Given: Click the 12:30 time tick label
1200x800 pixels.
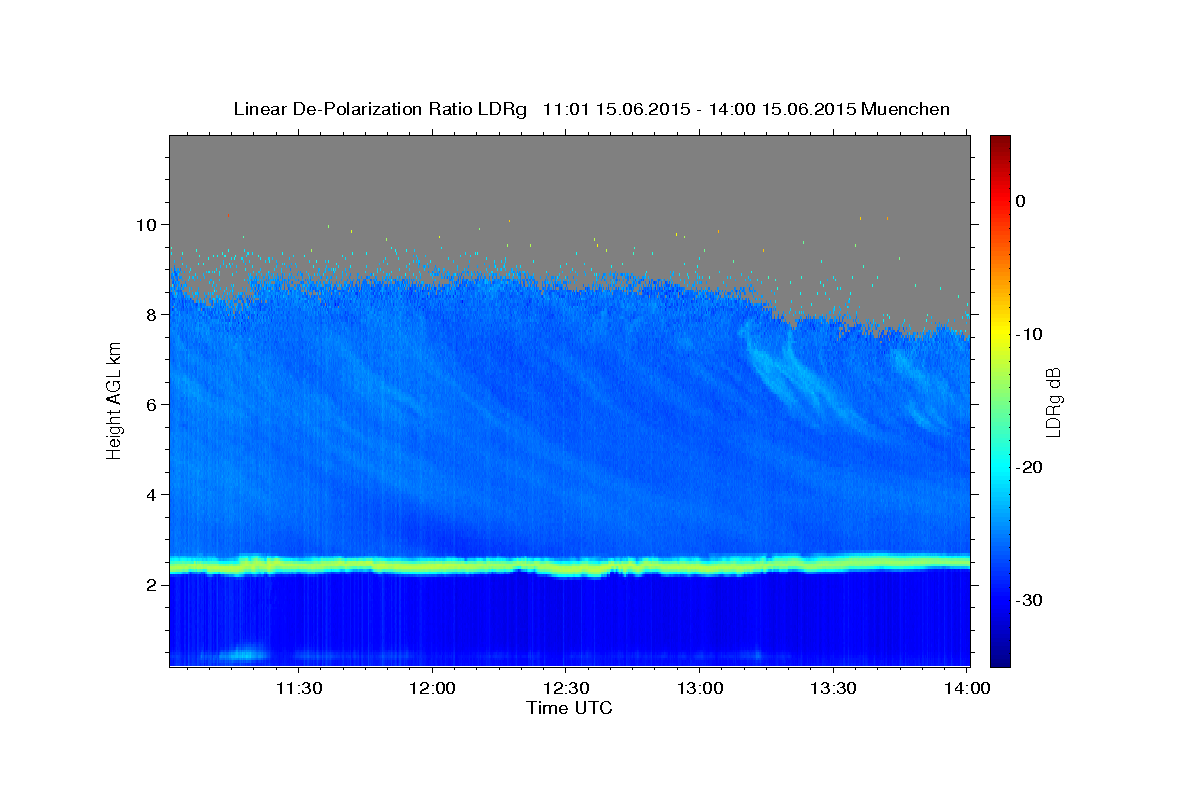Looking at the screenshot, I should click(x=565, y=688).
